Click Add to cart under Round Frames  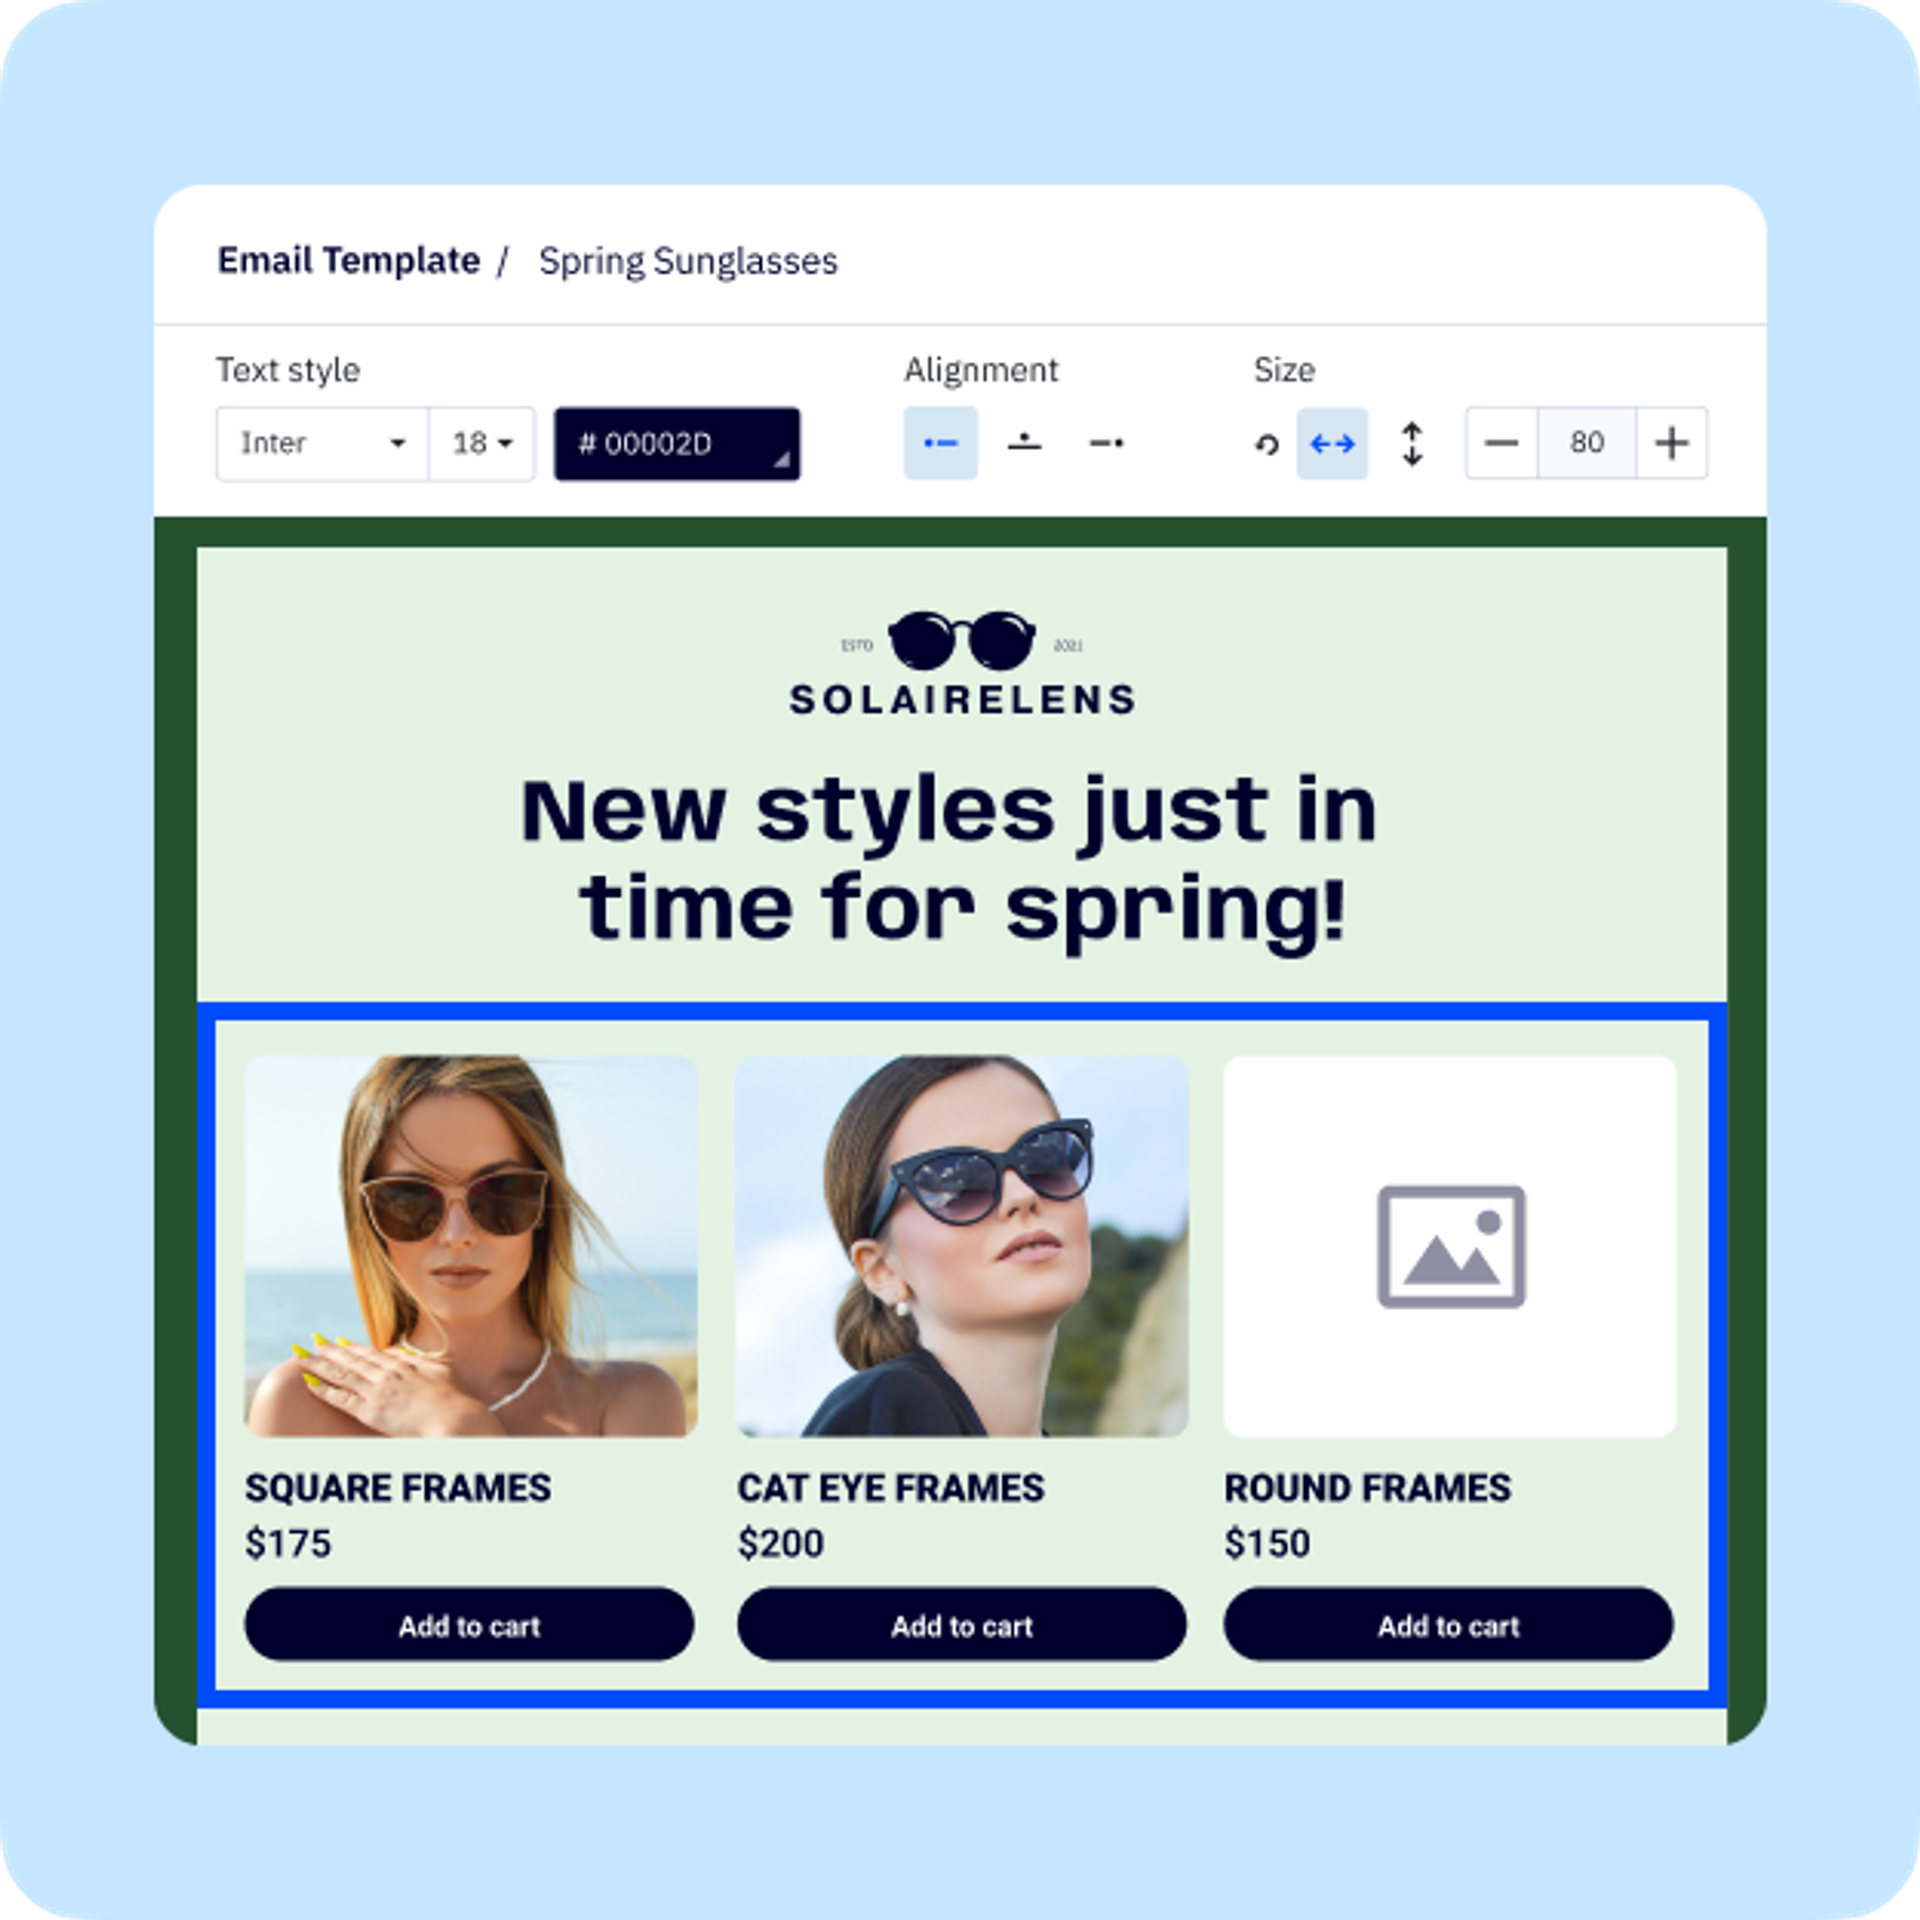click(1448, 1626)
